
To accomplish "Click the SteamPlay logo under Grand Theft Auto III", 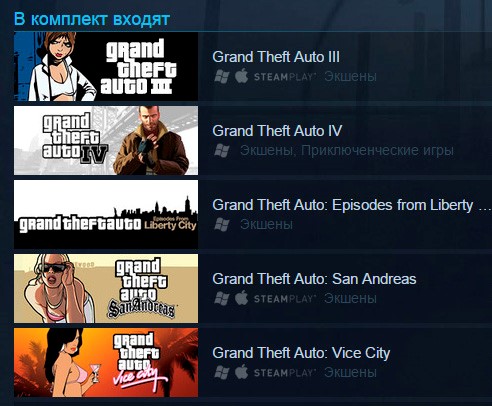I will [x=284, y=77].
